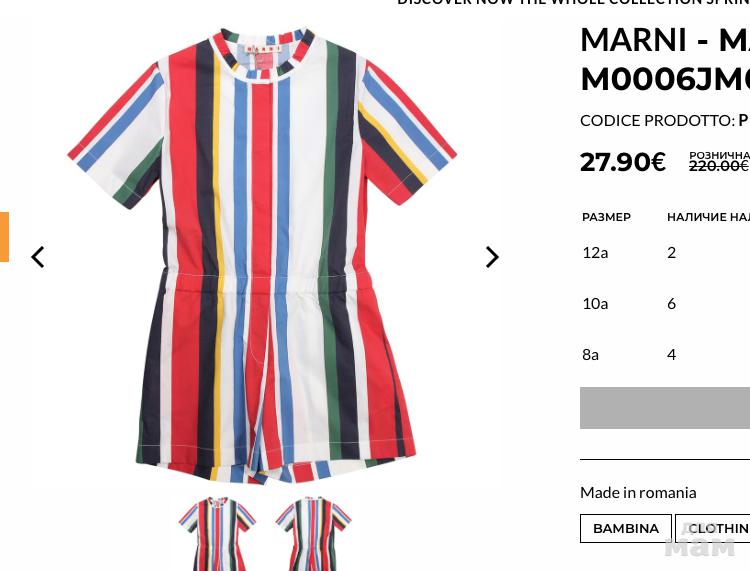Click the Made in romania text

pos(638,493)
